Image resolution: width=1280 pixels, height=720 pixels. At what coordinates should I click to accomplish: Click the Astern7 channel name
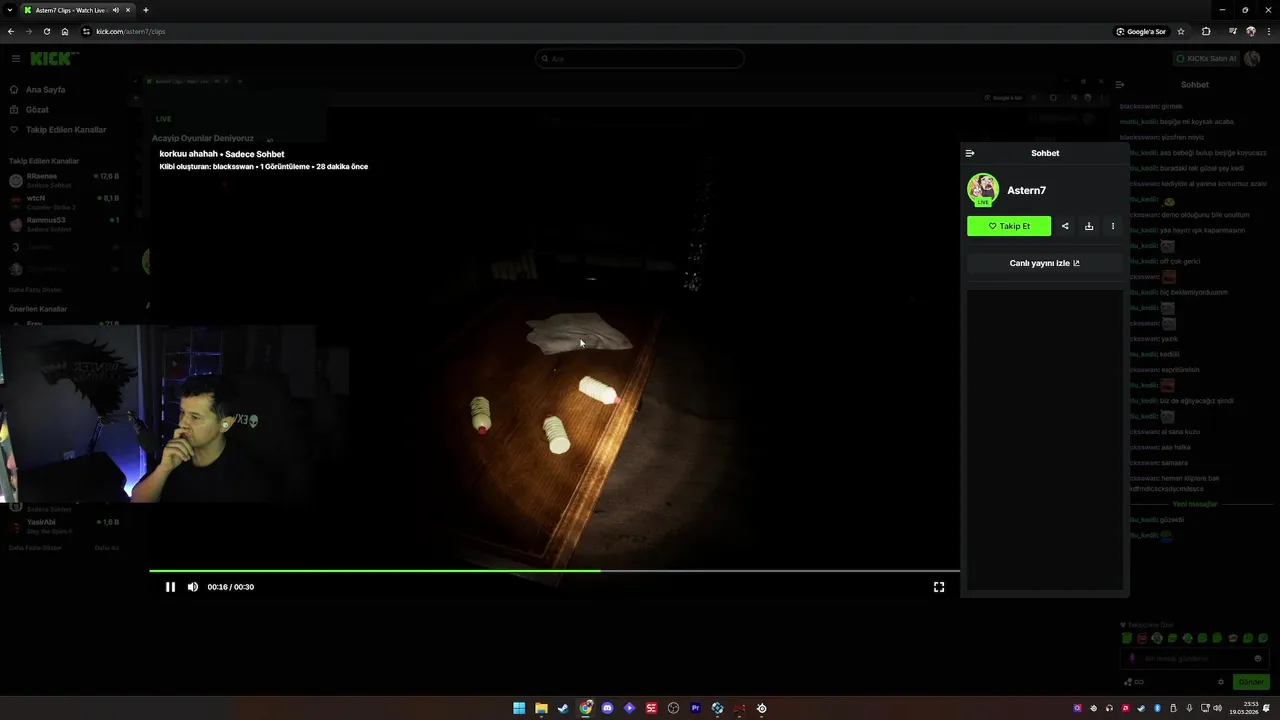1026,190
